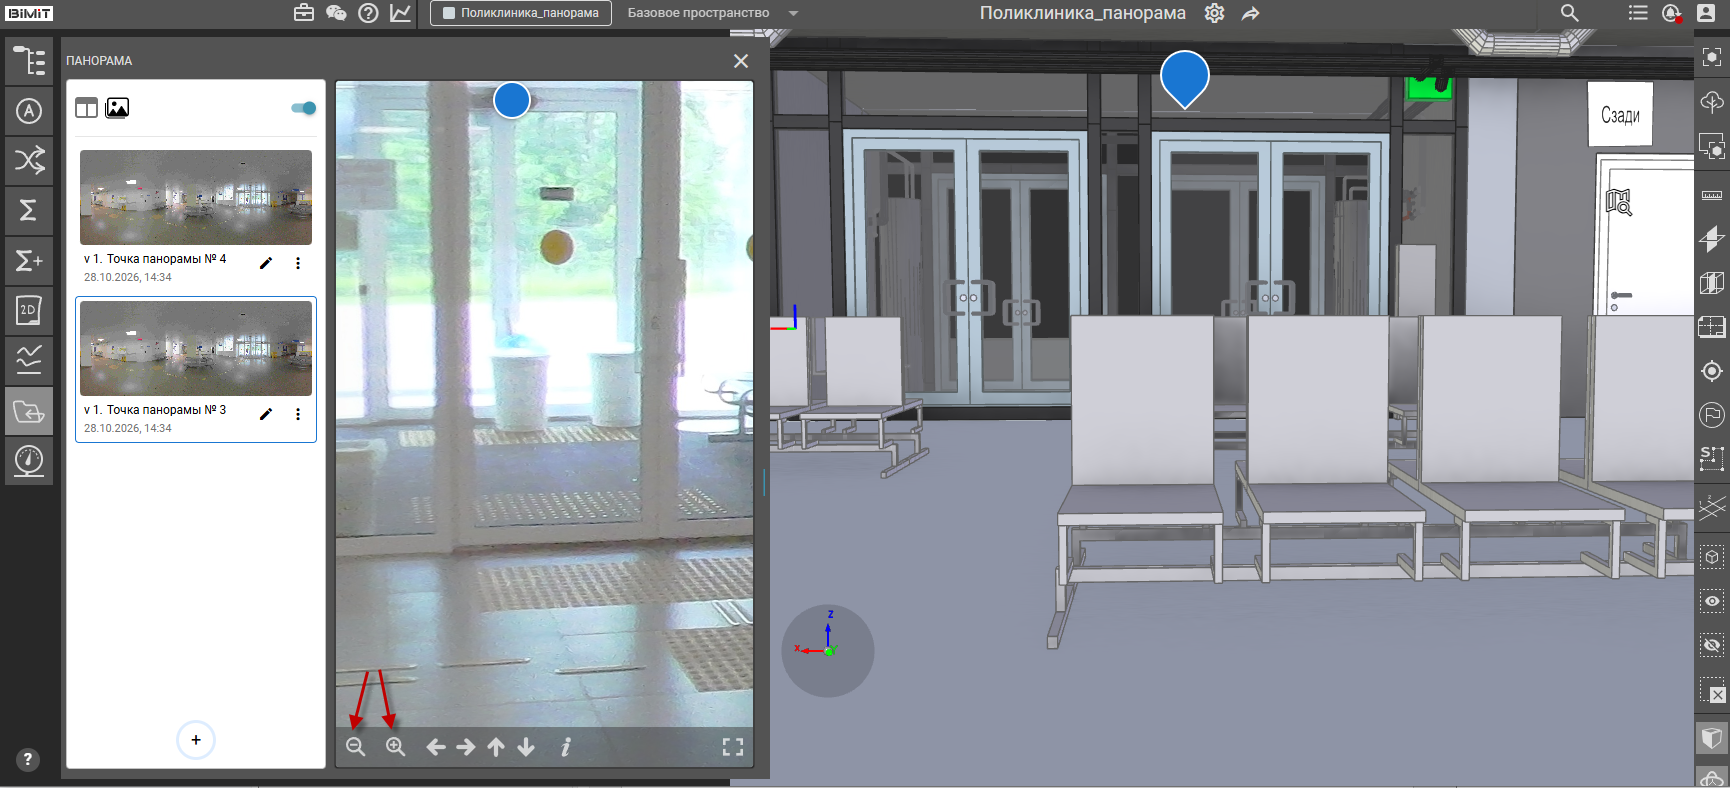
Task: Toggle the eye visibility tool in right toolbar
Action: point(1712,601)
